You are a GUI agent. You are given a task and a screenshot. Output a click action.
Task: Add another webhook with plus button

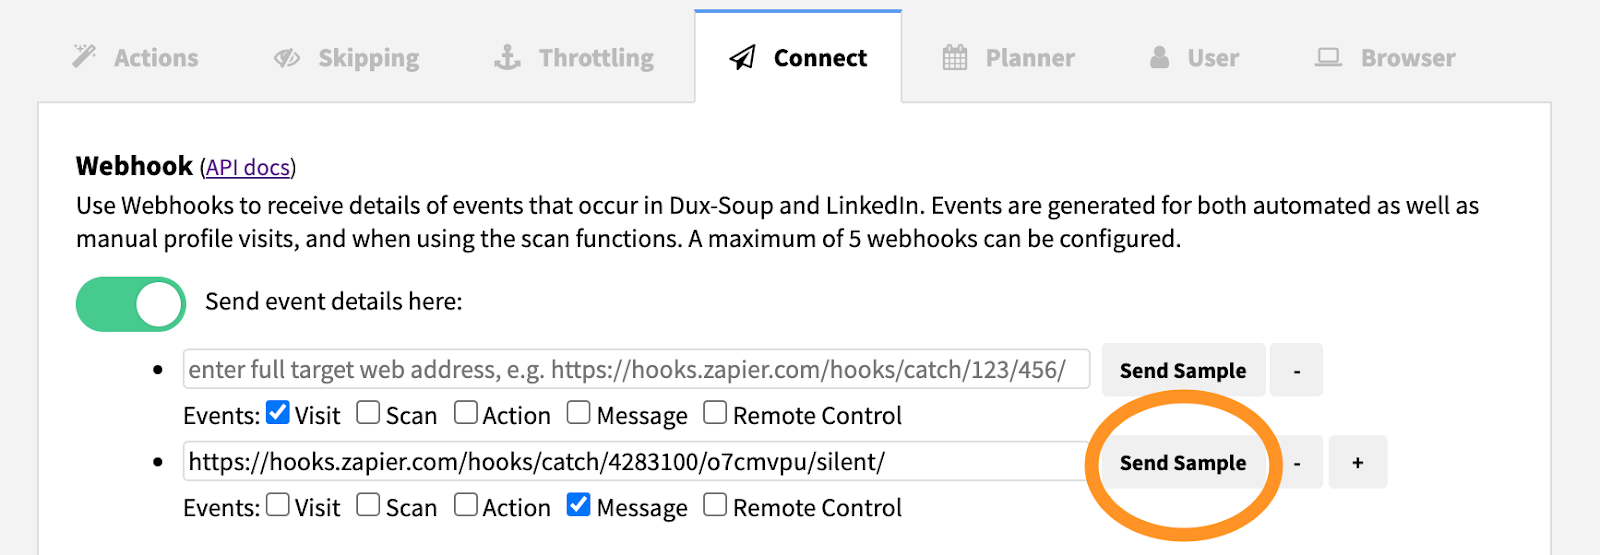[1357, 463]
